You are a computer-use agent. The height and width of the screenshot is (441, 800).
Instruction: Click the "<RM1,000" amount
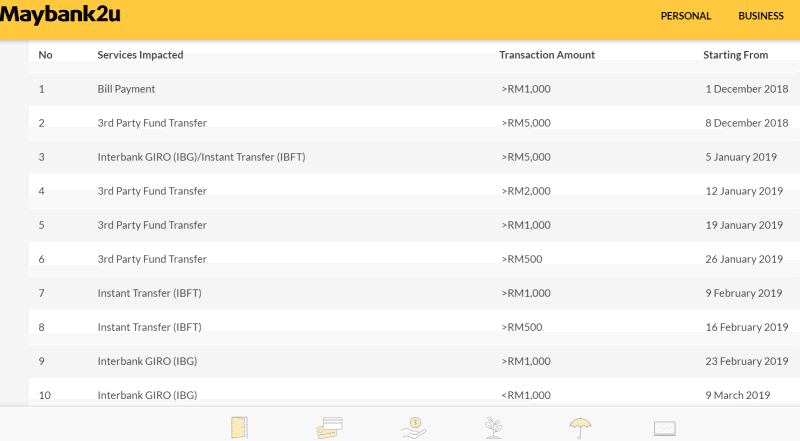(526, 395)
